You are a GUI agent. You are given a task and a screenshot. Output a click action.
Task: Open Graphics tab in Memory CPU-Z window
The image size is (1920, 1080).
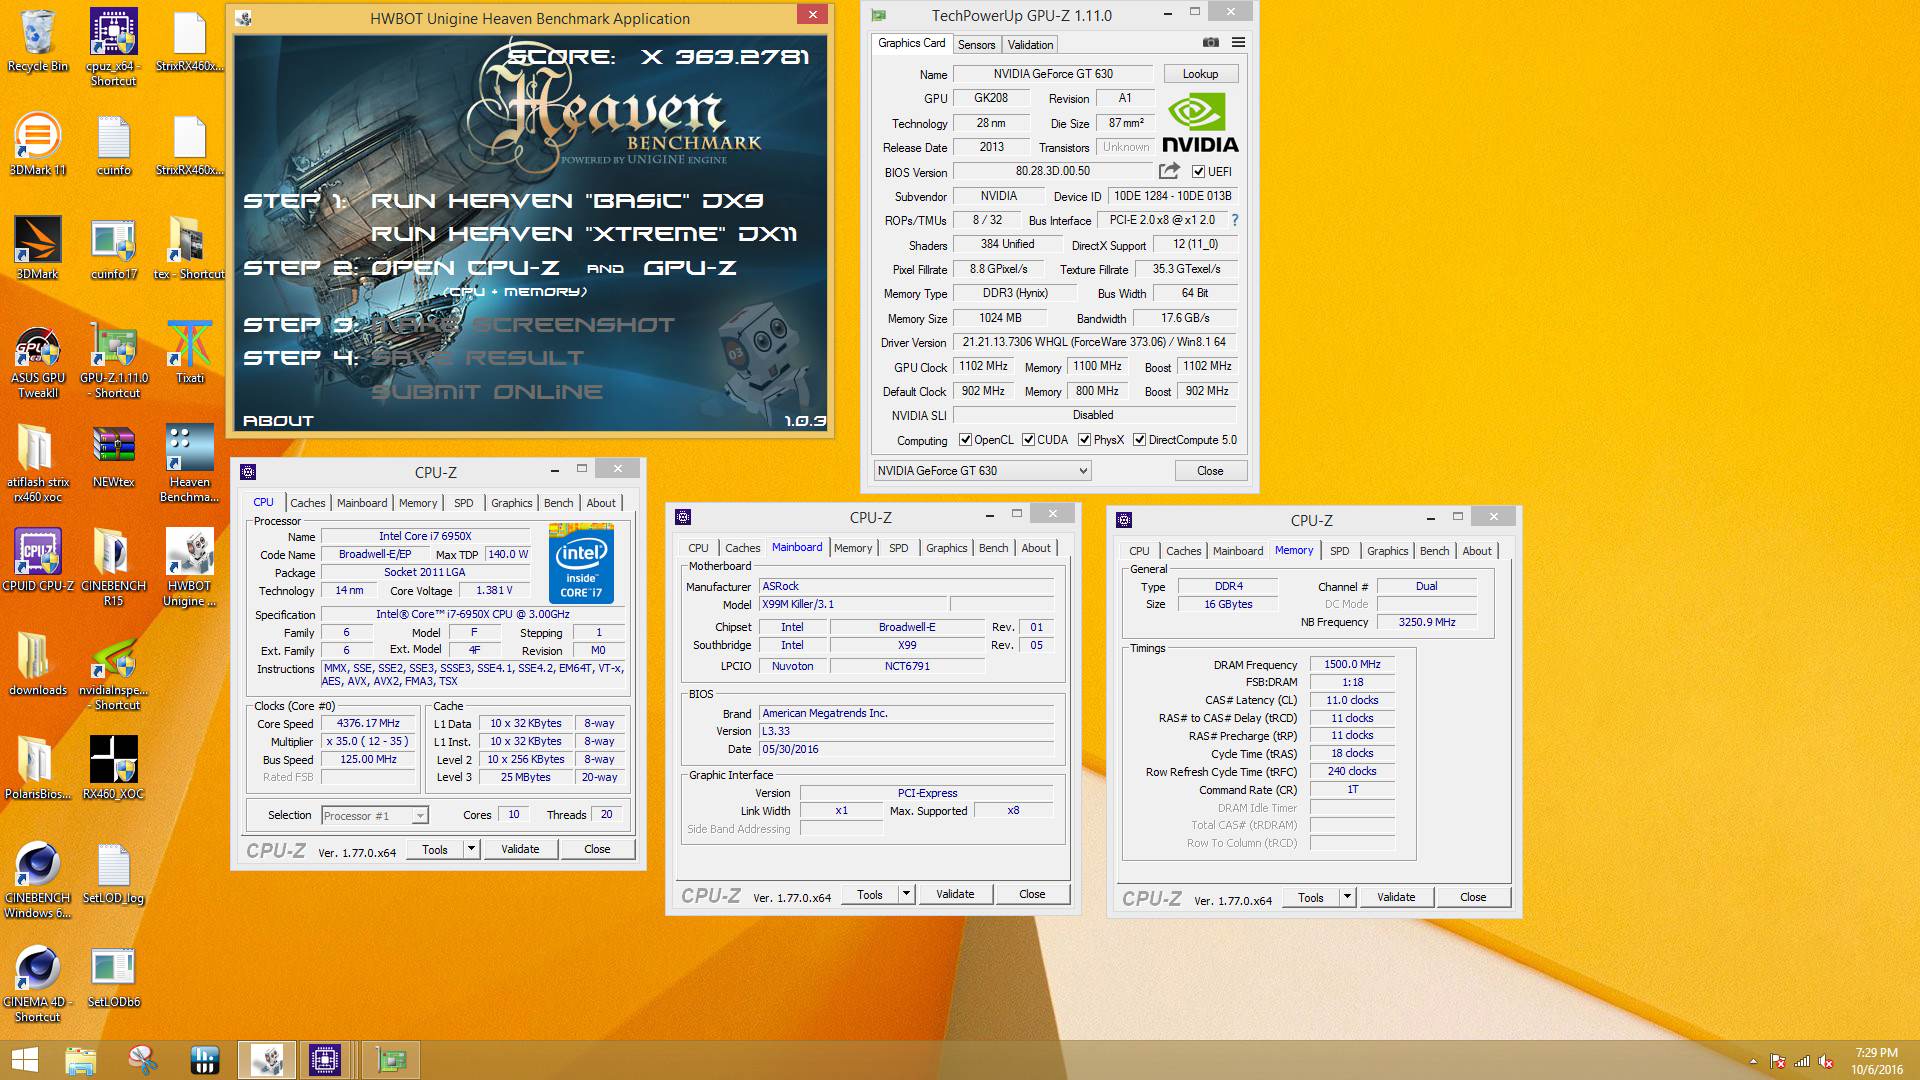click(1387, 551)
